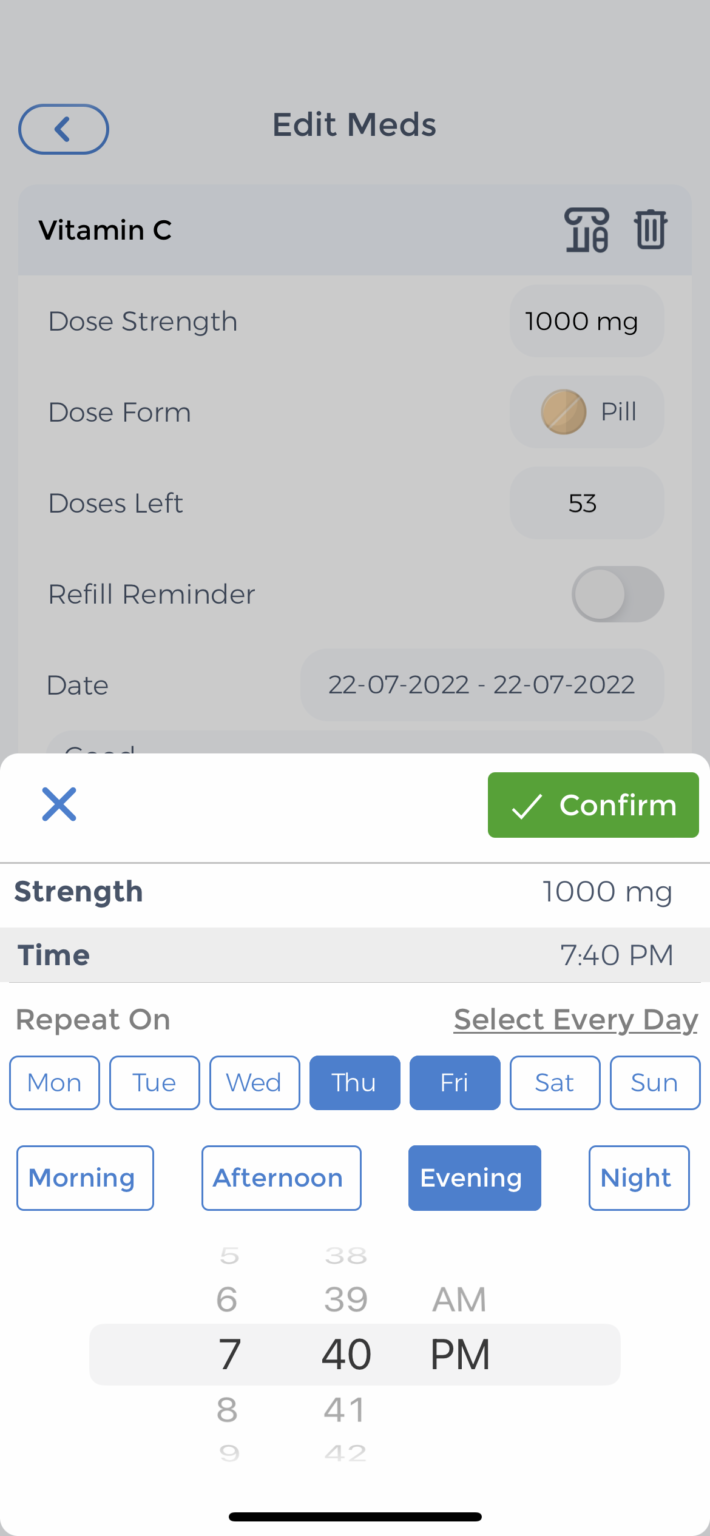Open the medication reminder icon for Vitamin C

[587, 230]
